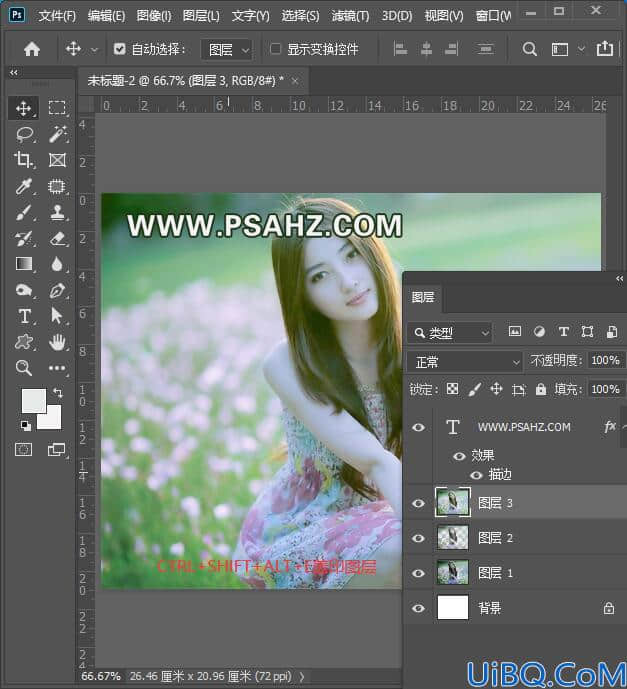627x689 pixels.
Task: Enable Show Transform Controls checkbox
Action: coord(275,49)
